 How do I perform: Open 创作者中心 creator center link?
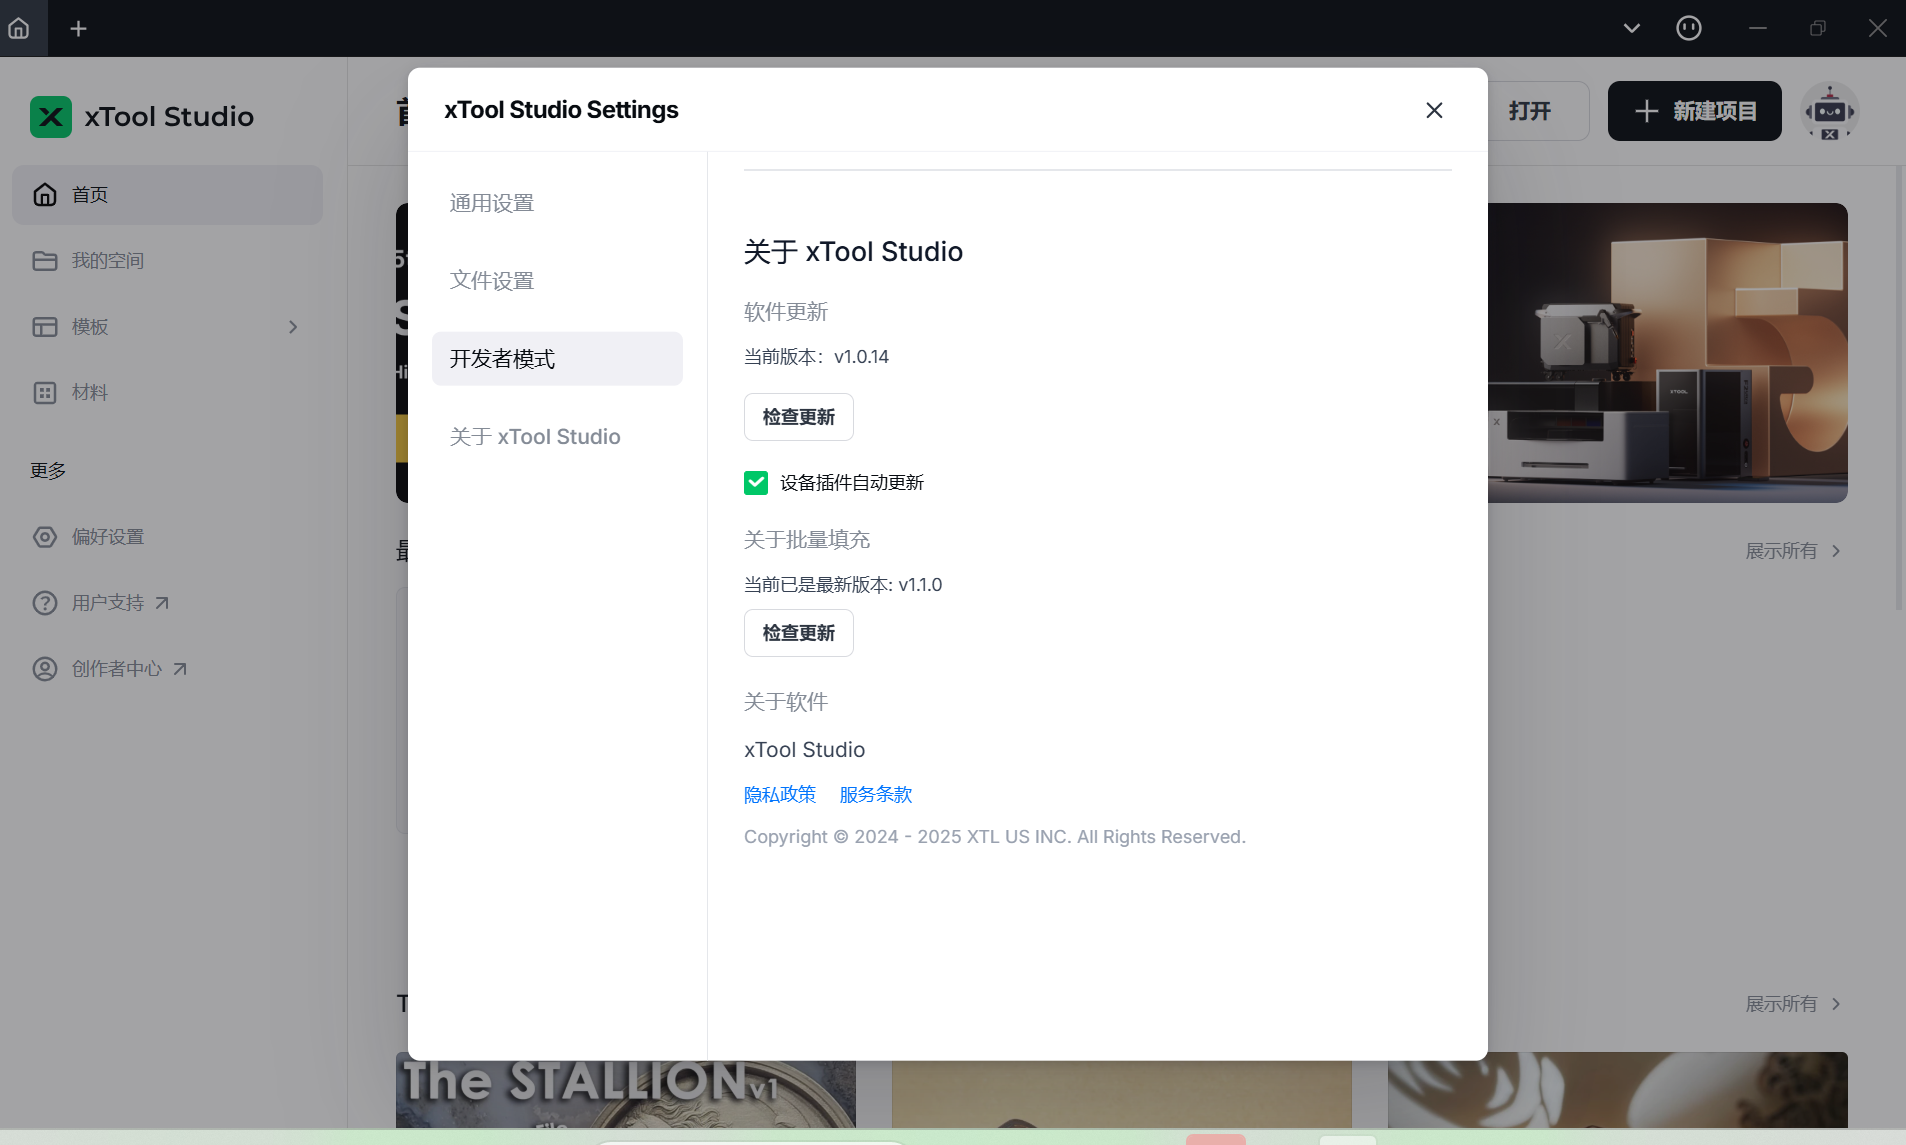(116, 669)
